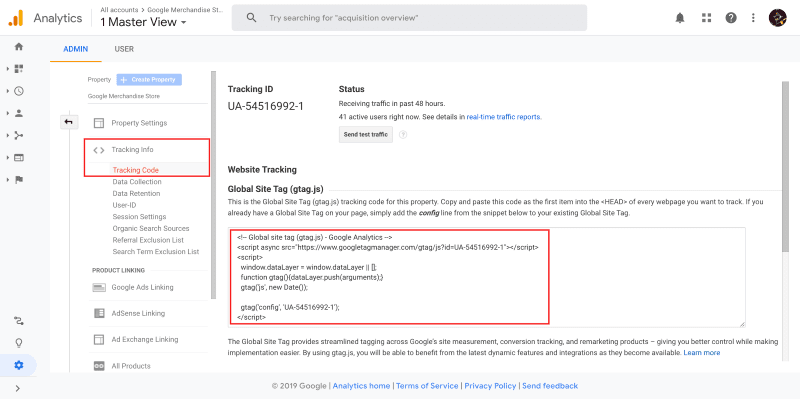Click the Ad Exchange Linking icon

(x=99, y=339)
